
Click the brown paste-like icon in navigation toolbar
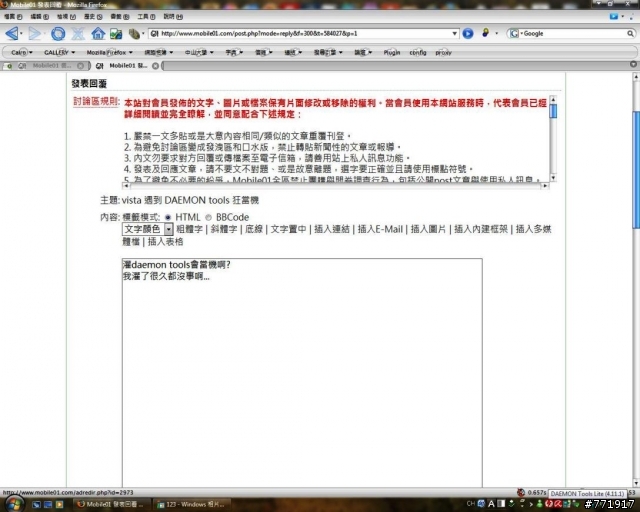tap(134, 33)
